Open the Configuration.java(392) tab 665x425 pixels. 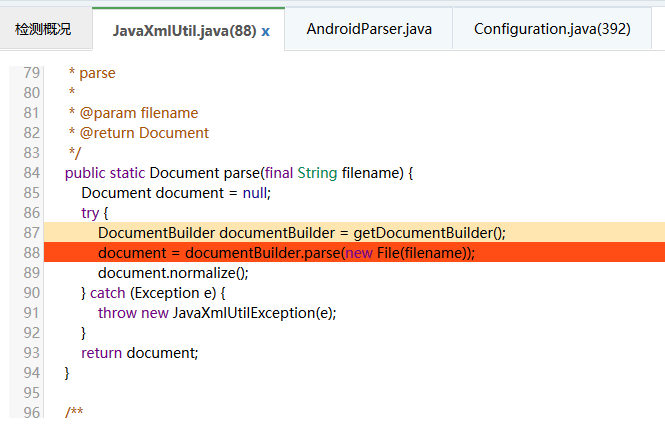(x=552, y=29)
